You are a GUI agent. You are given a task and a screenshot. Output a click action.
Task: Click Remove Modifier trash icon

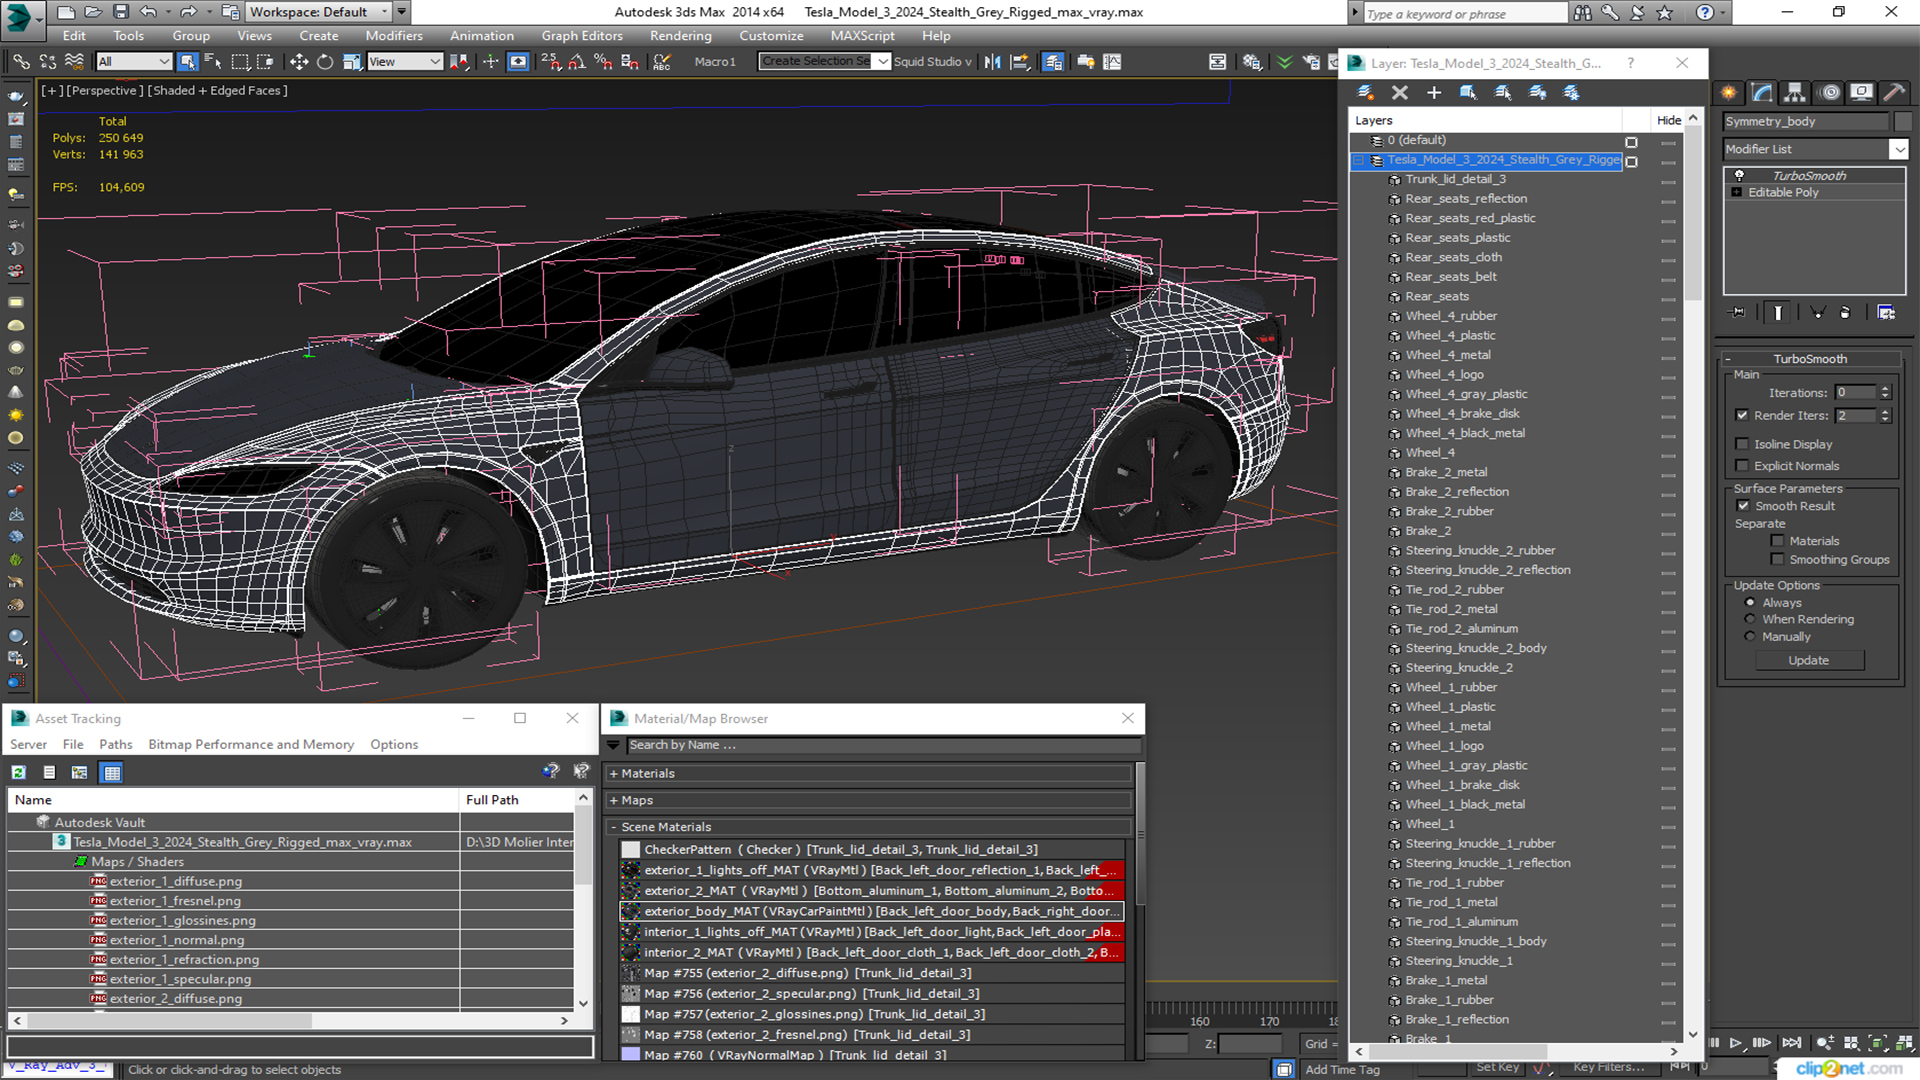[x=1845, y=312]
